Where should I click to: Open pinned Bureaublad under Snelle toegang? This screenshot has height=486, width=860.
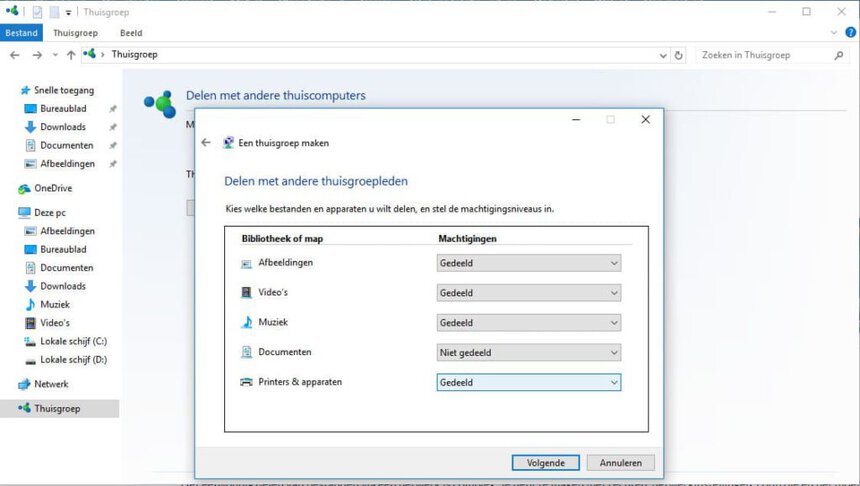(63, 109)
